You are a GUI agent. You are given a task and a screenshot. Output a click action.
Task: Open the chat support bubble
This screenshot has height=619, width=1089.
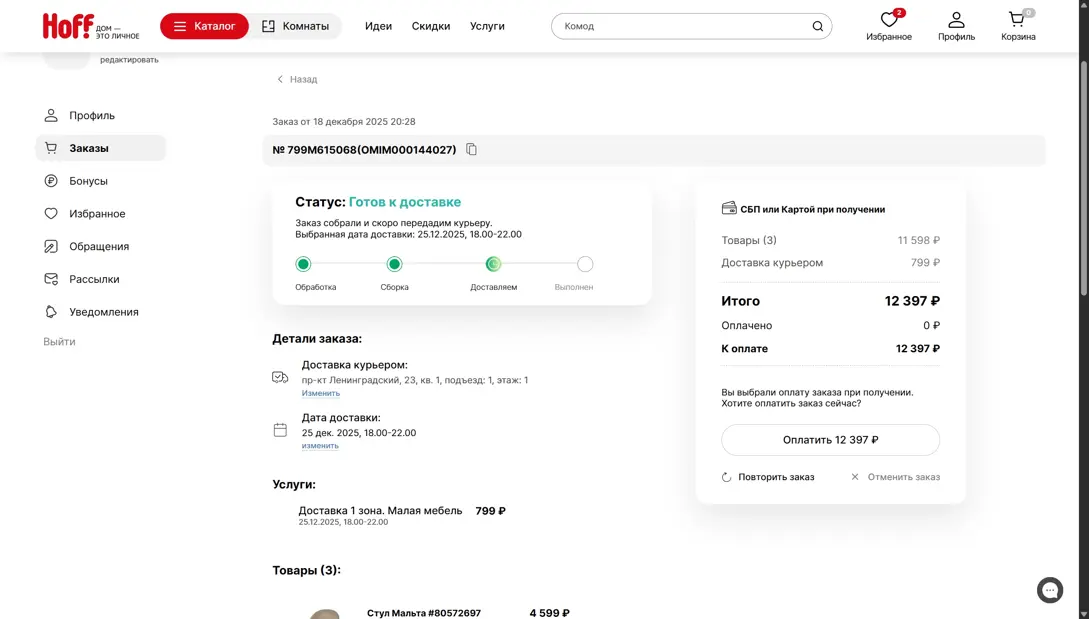point(1049,590)
